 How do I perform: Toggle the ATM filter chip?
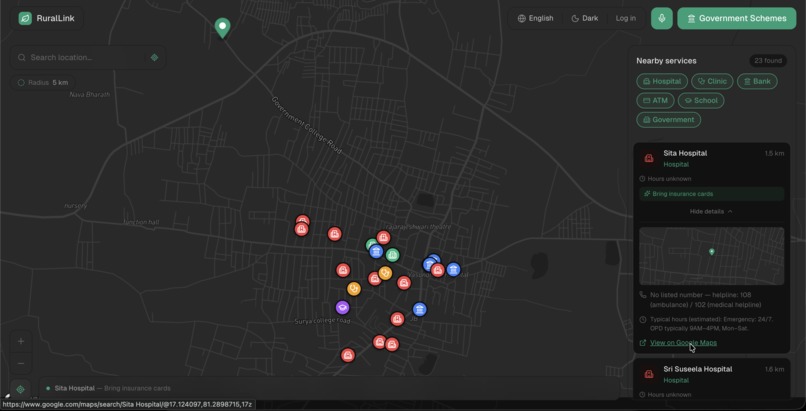(x=655, y=101)
